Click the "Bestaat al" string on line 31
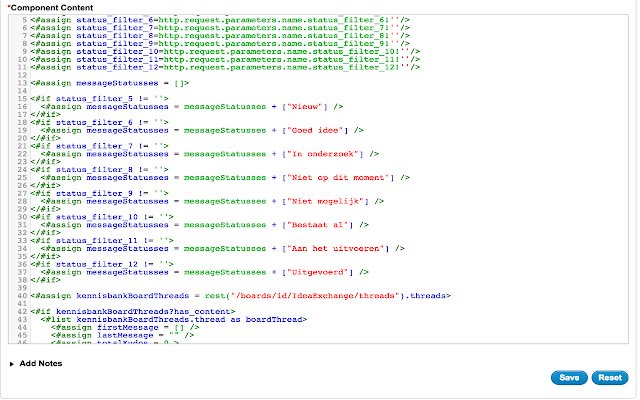 (318, 225)
